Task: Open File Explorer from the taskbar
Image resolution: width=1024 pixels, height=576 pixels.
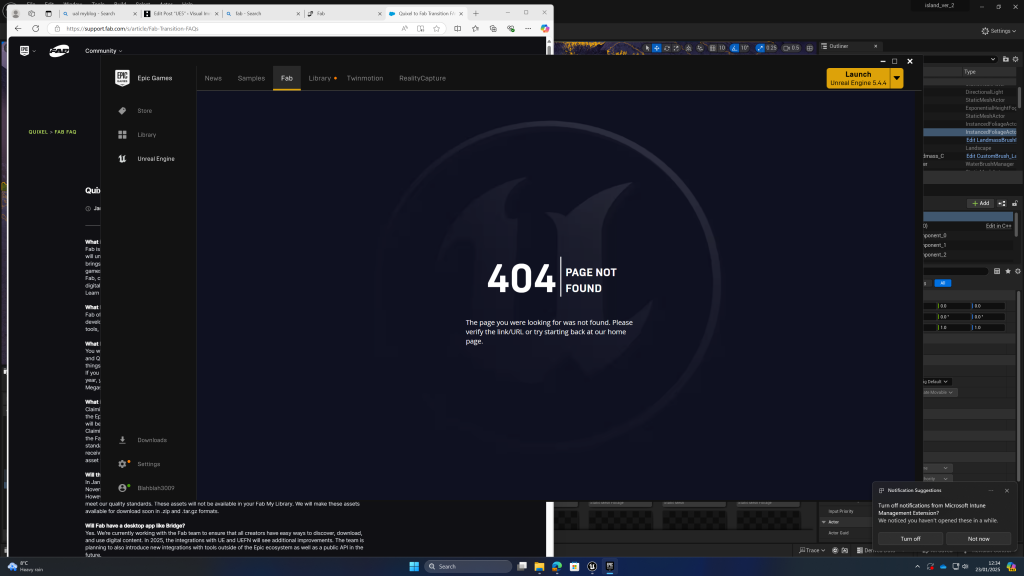Action: pyautogui.click(x=539, y=566)
